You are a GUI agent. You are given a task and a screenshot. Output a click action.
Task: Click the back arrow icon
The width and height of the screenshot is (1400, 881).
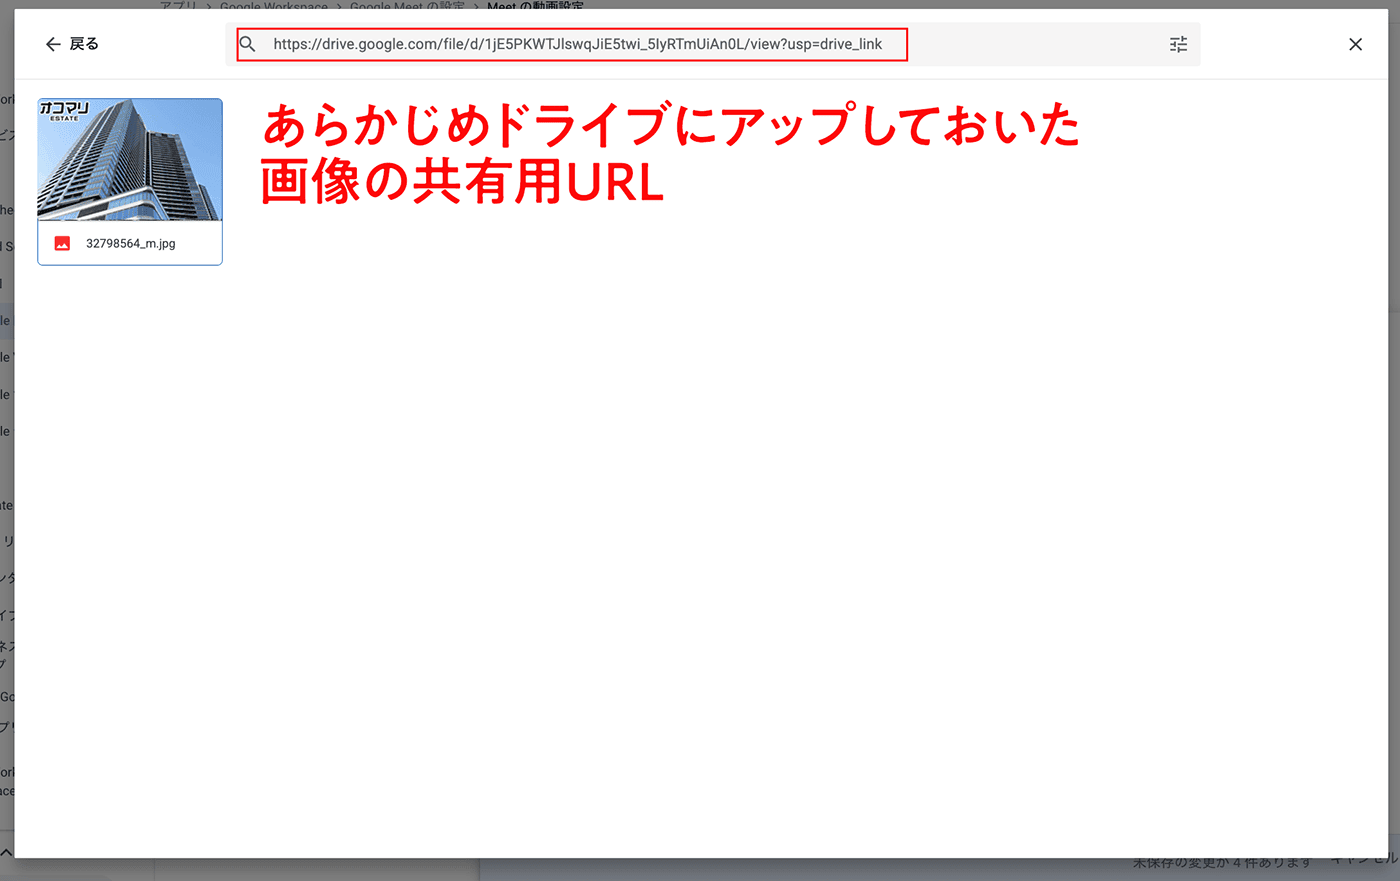point(53,44)
